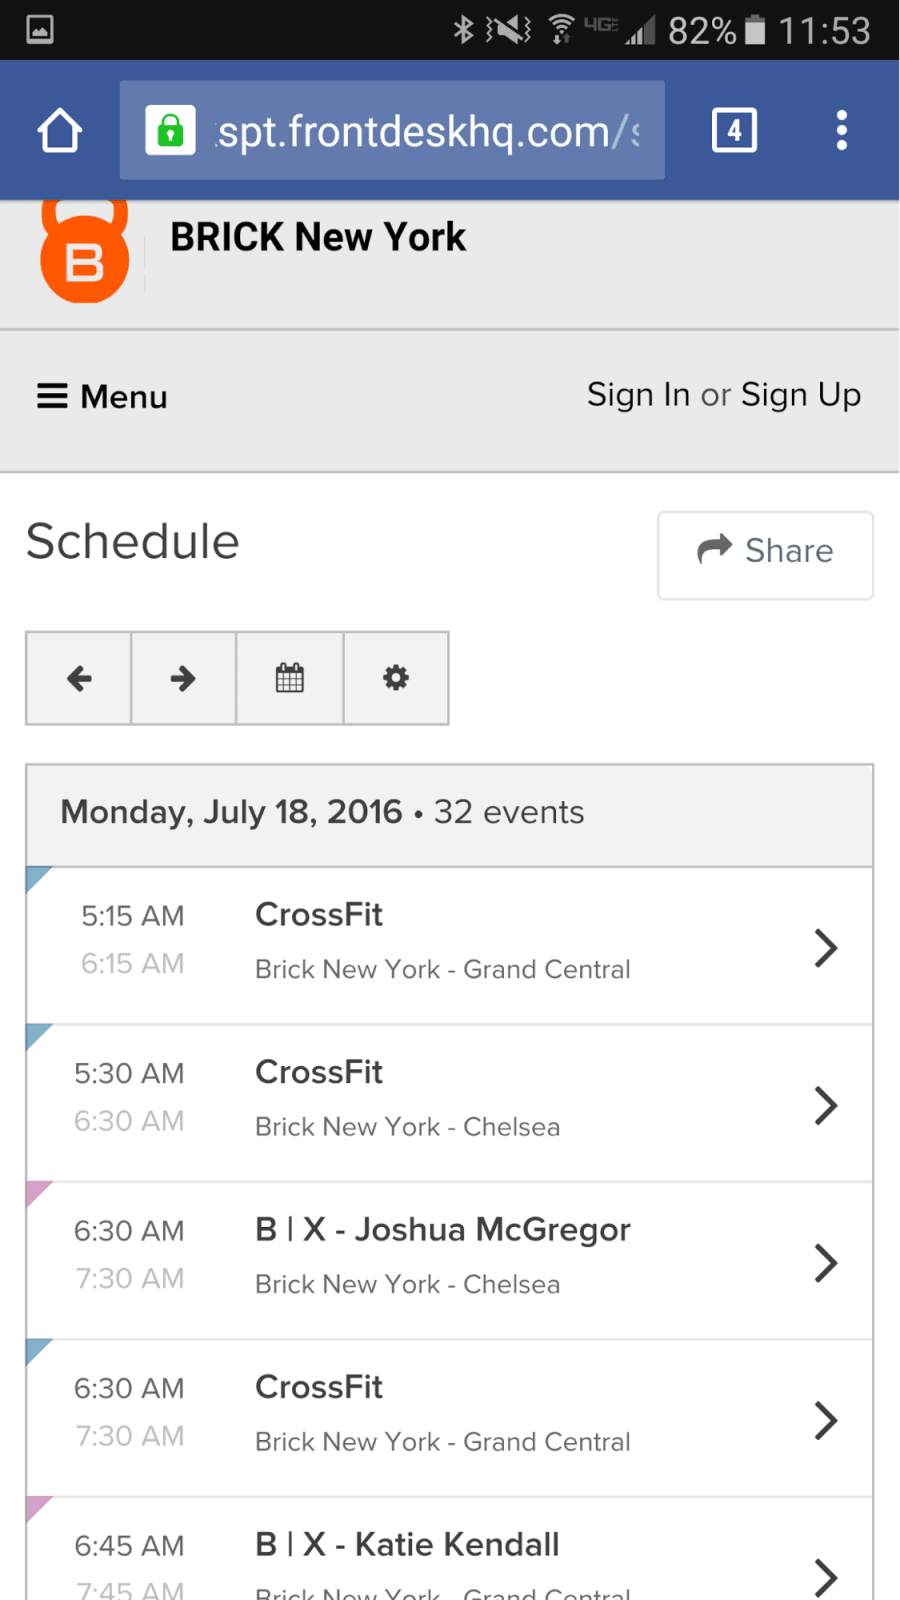Screen dimensions: 900x1600
Task: Tap the browser home icon
Action: pos(60,131)
